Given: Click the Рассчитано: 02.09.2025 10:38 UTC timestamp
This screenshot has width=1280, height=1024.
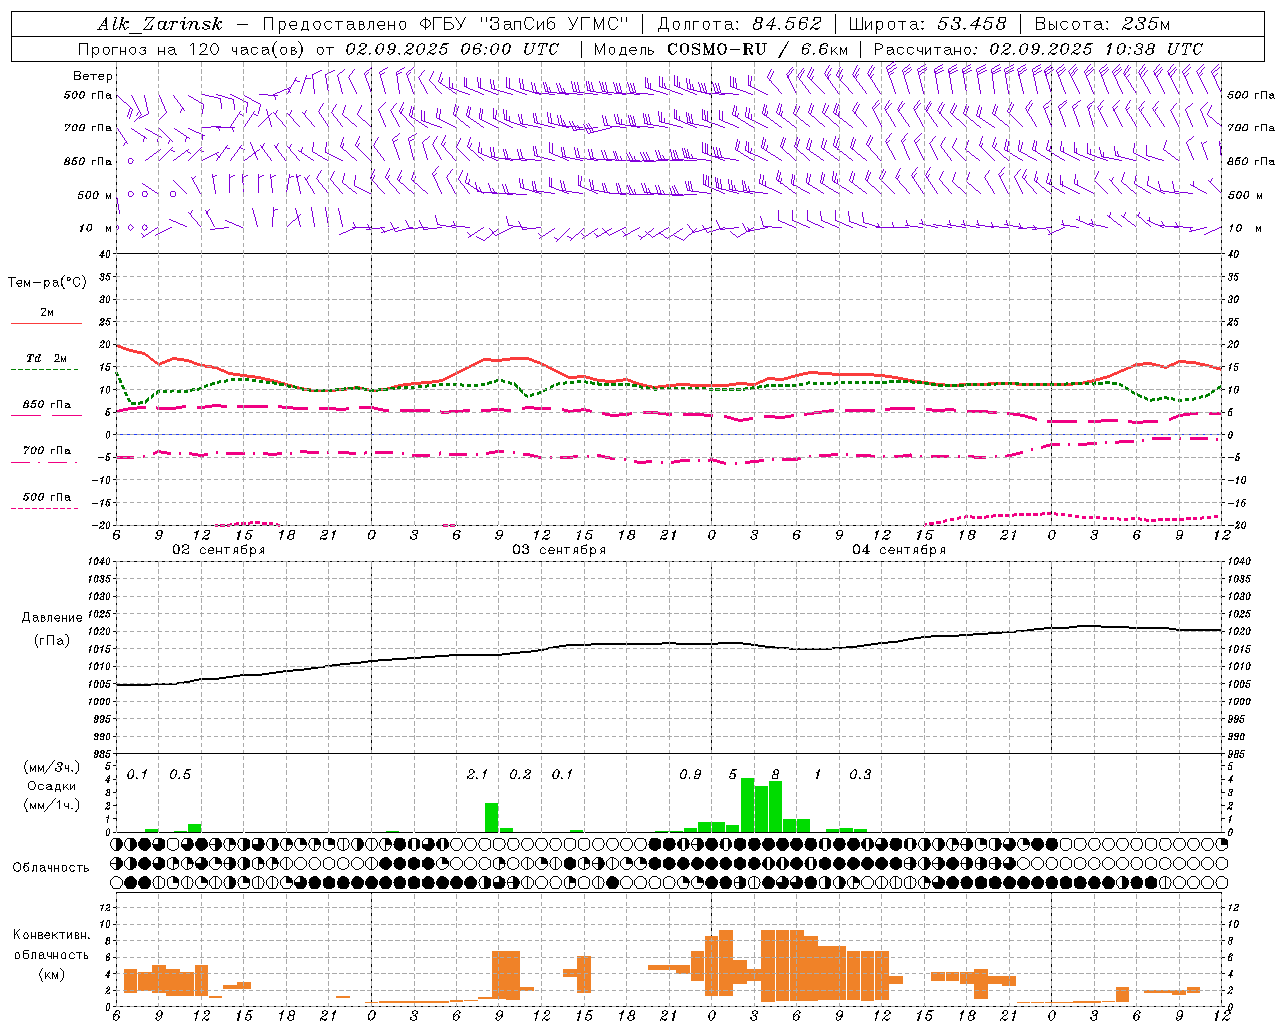Looking at the screenshot, I should point(1038,49).
